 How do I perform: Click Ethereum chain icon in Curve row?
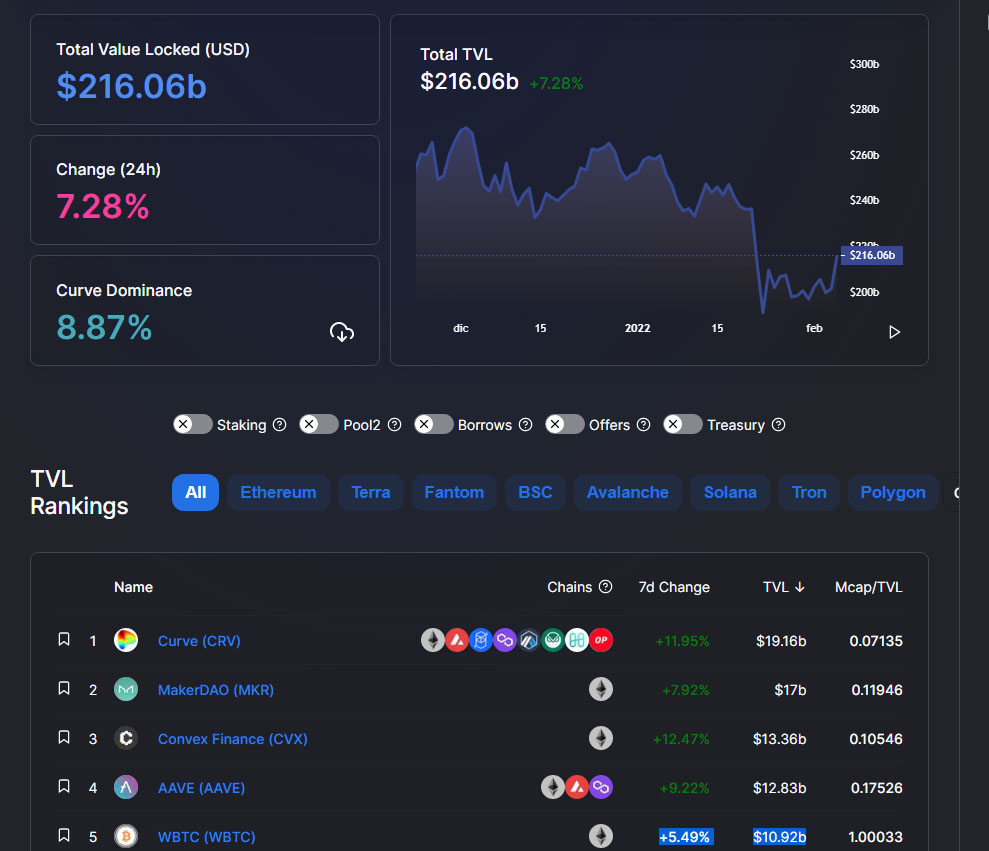pyautogui.click(x=433, y=640)
